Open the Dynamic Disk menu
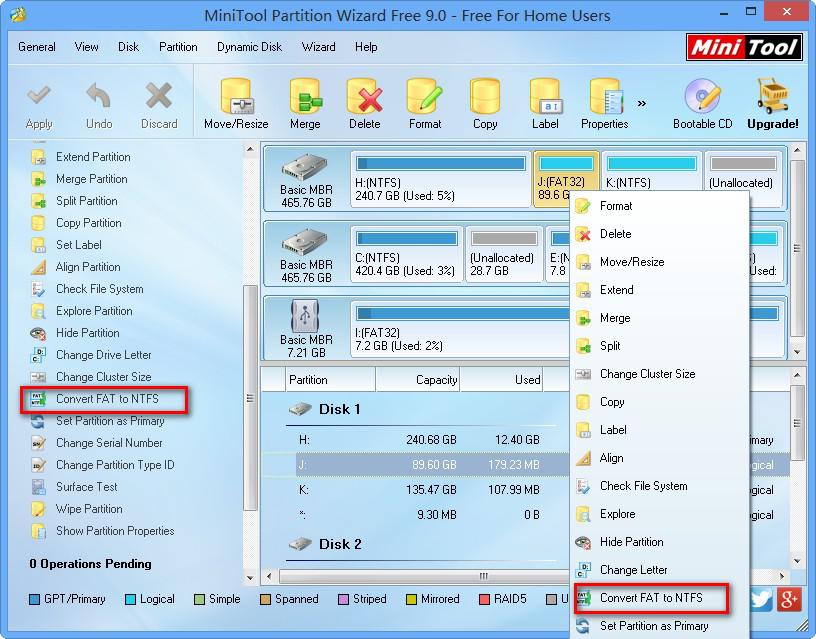Image resolution: width=816 pixels, height=639 pixels. pos(249,47)
